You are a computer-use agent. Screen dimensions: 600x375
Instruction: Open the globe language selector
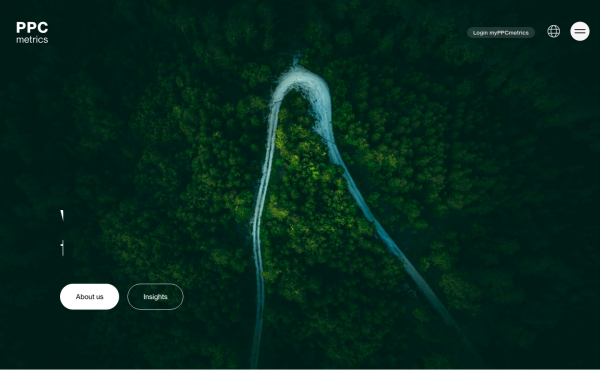553,31
